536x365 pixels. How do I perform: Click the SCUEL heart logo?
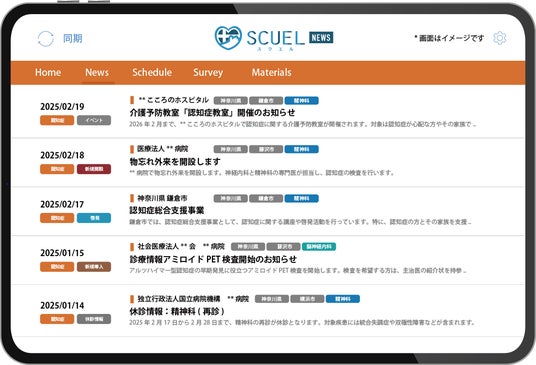(228, 38)
